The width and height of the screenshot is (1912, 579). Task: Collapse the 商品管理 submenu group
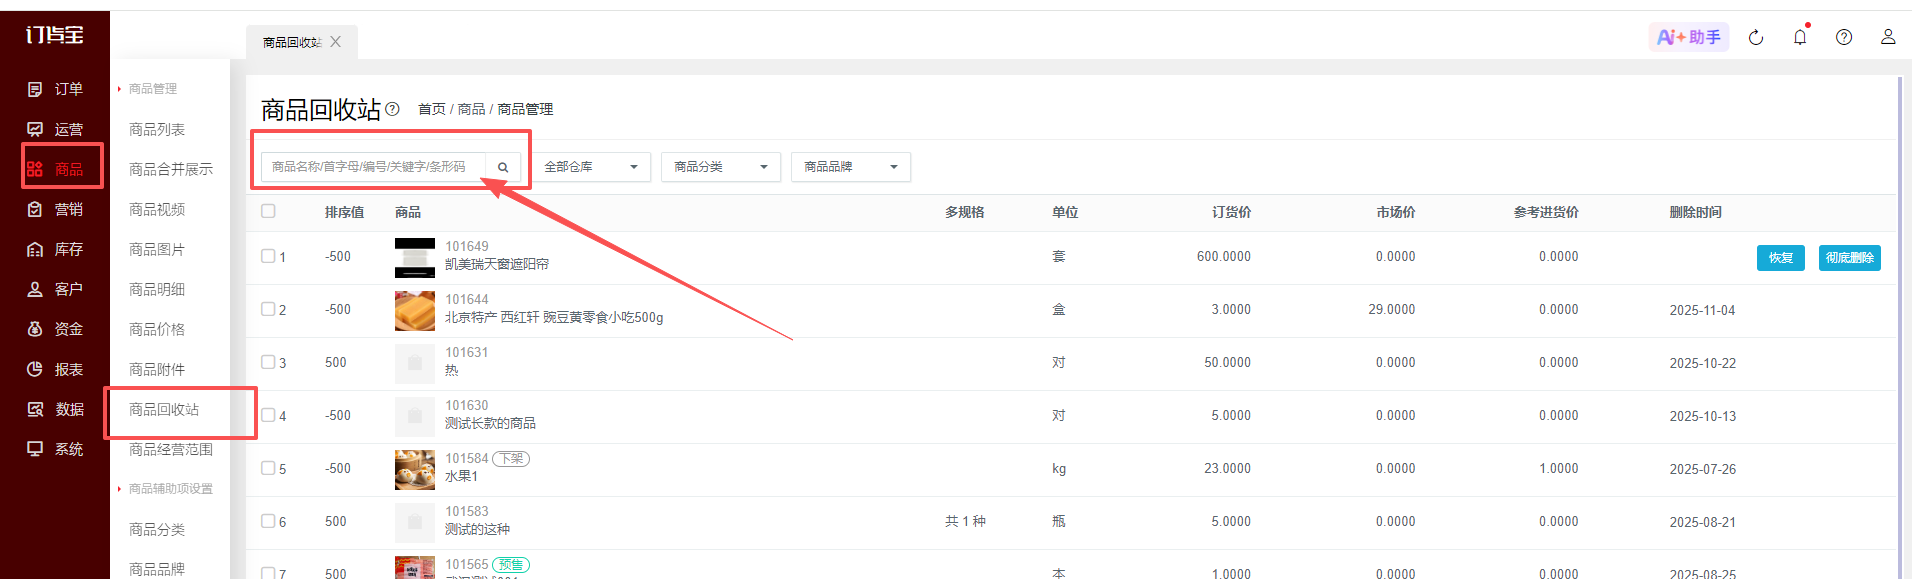147,89
